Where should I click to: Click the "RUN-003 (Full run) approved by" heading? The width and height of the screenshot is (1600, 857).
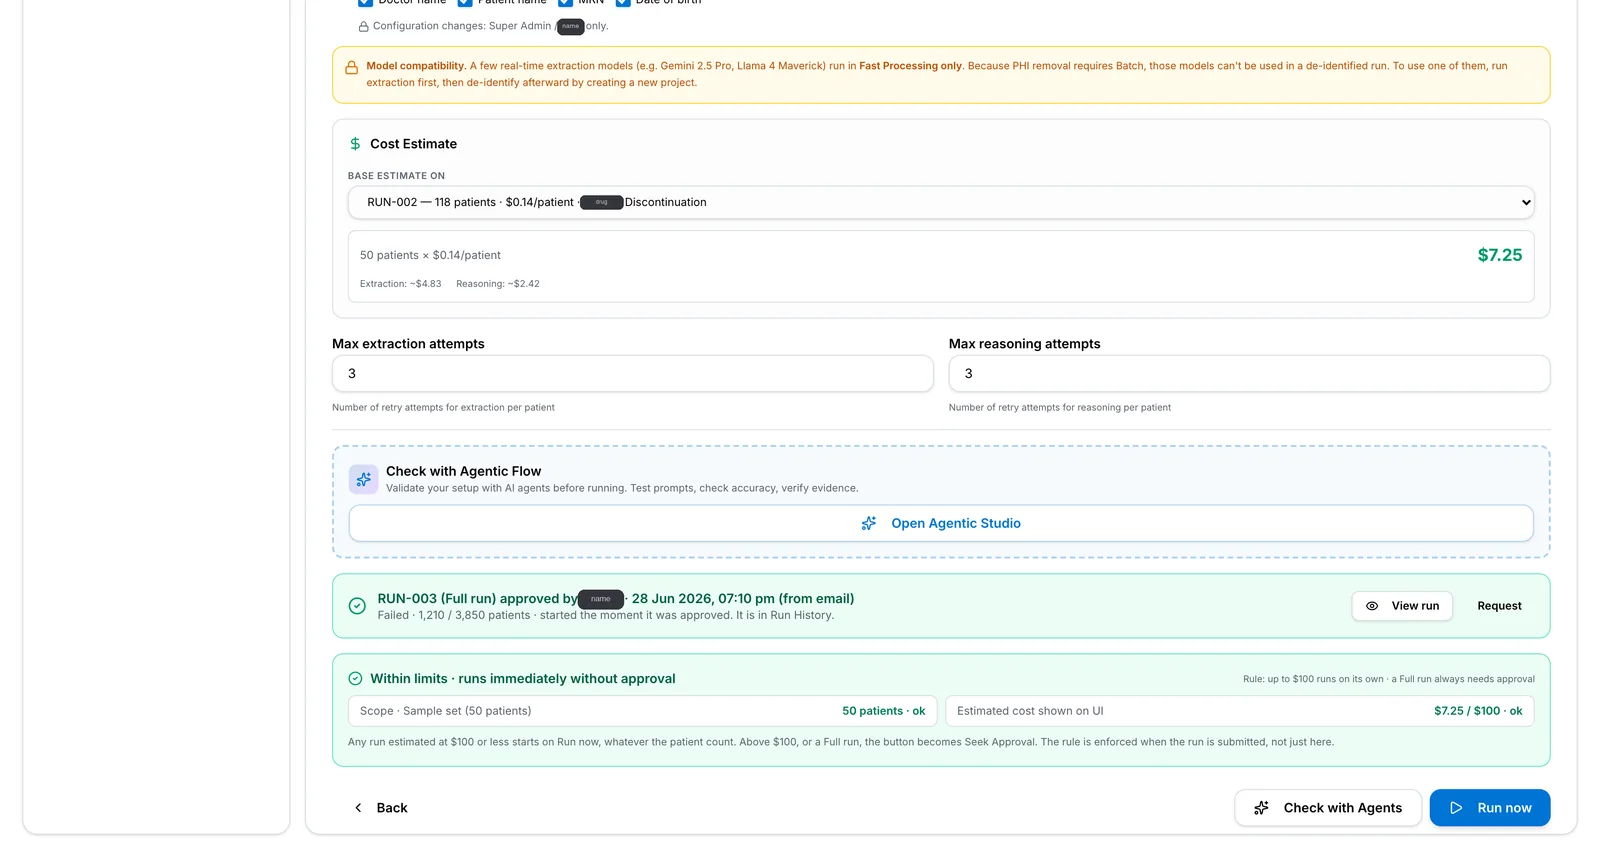(477, 599)
